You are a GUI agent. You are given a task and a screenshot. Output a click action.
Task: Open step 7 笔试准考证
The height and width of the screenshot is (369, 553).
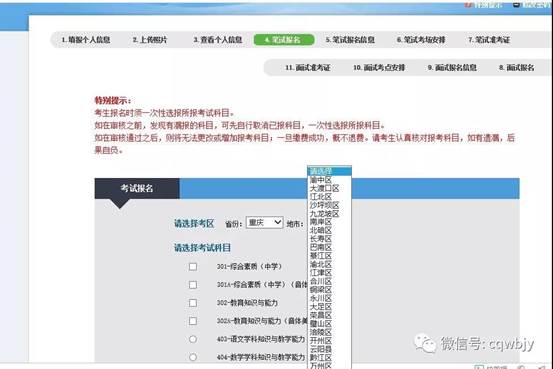(x=489, y=40)
